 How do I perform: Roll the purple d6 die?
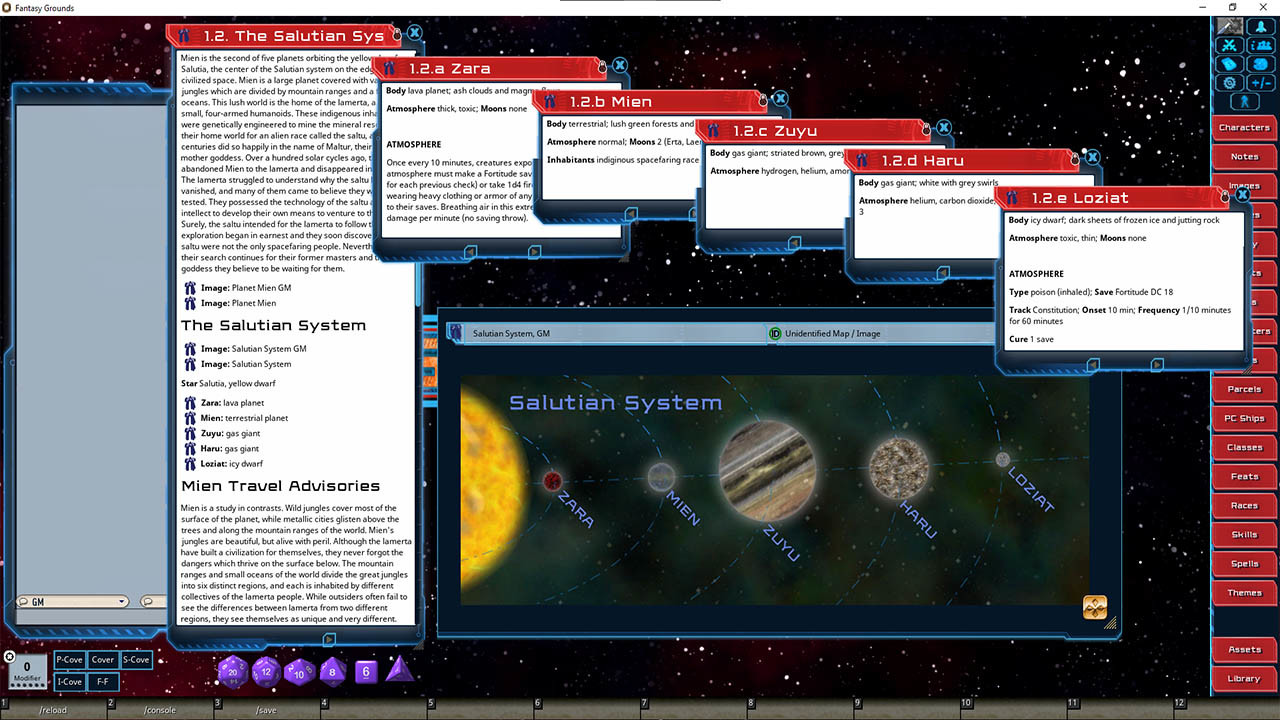(366, 671)
